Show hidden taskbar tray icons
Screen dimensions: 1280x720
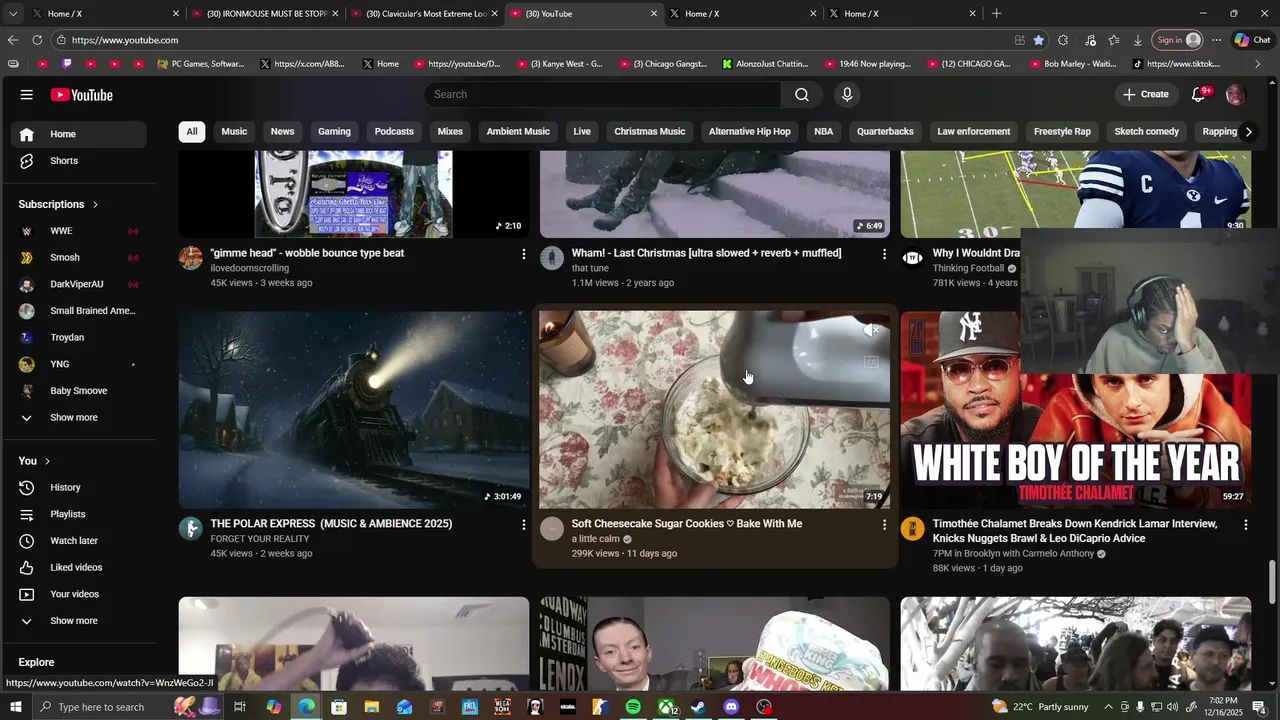pyautogui.click(x=1108, y=707)
